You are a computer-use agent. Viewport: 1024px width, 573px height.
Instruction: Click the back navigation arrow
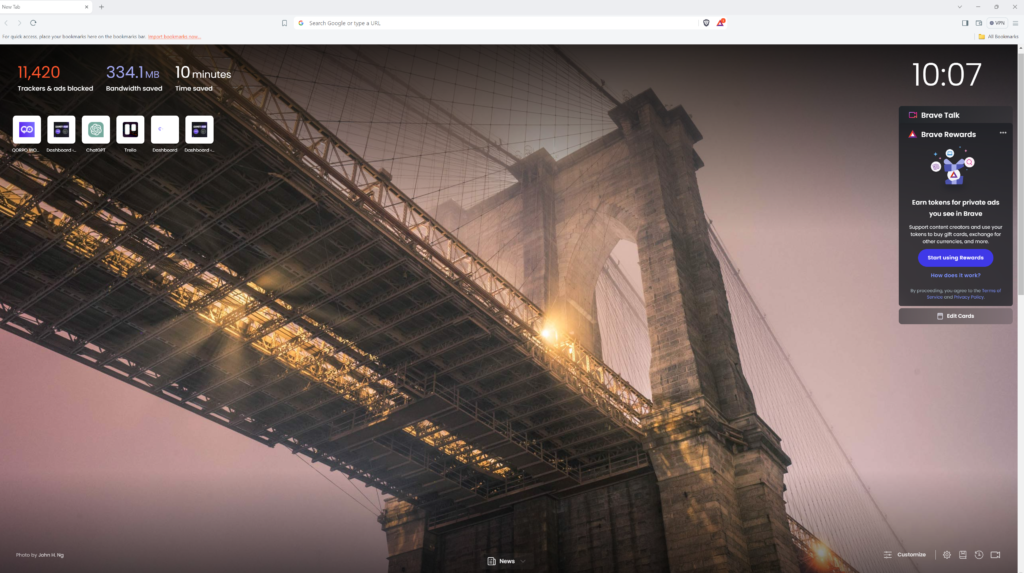6,23
